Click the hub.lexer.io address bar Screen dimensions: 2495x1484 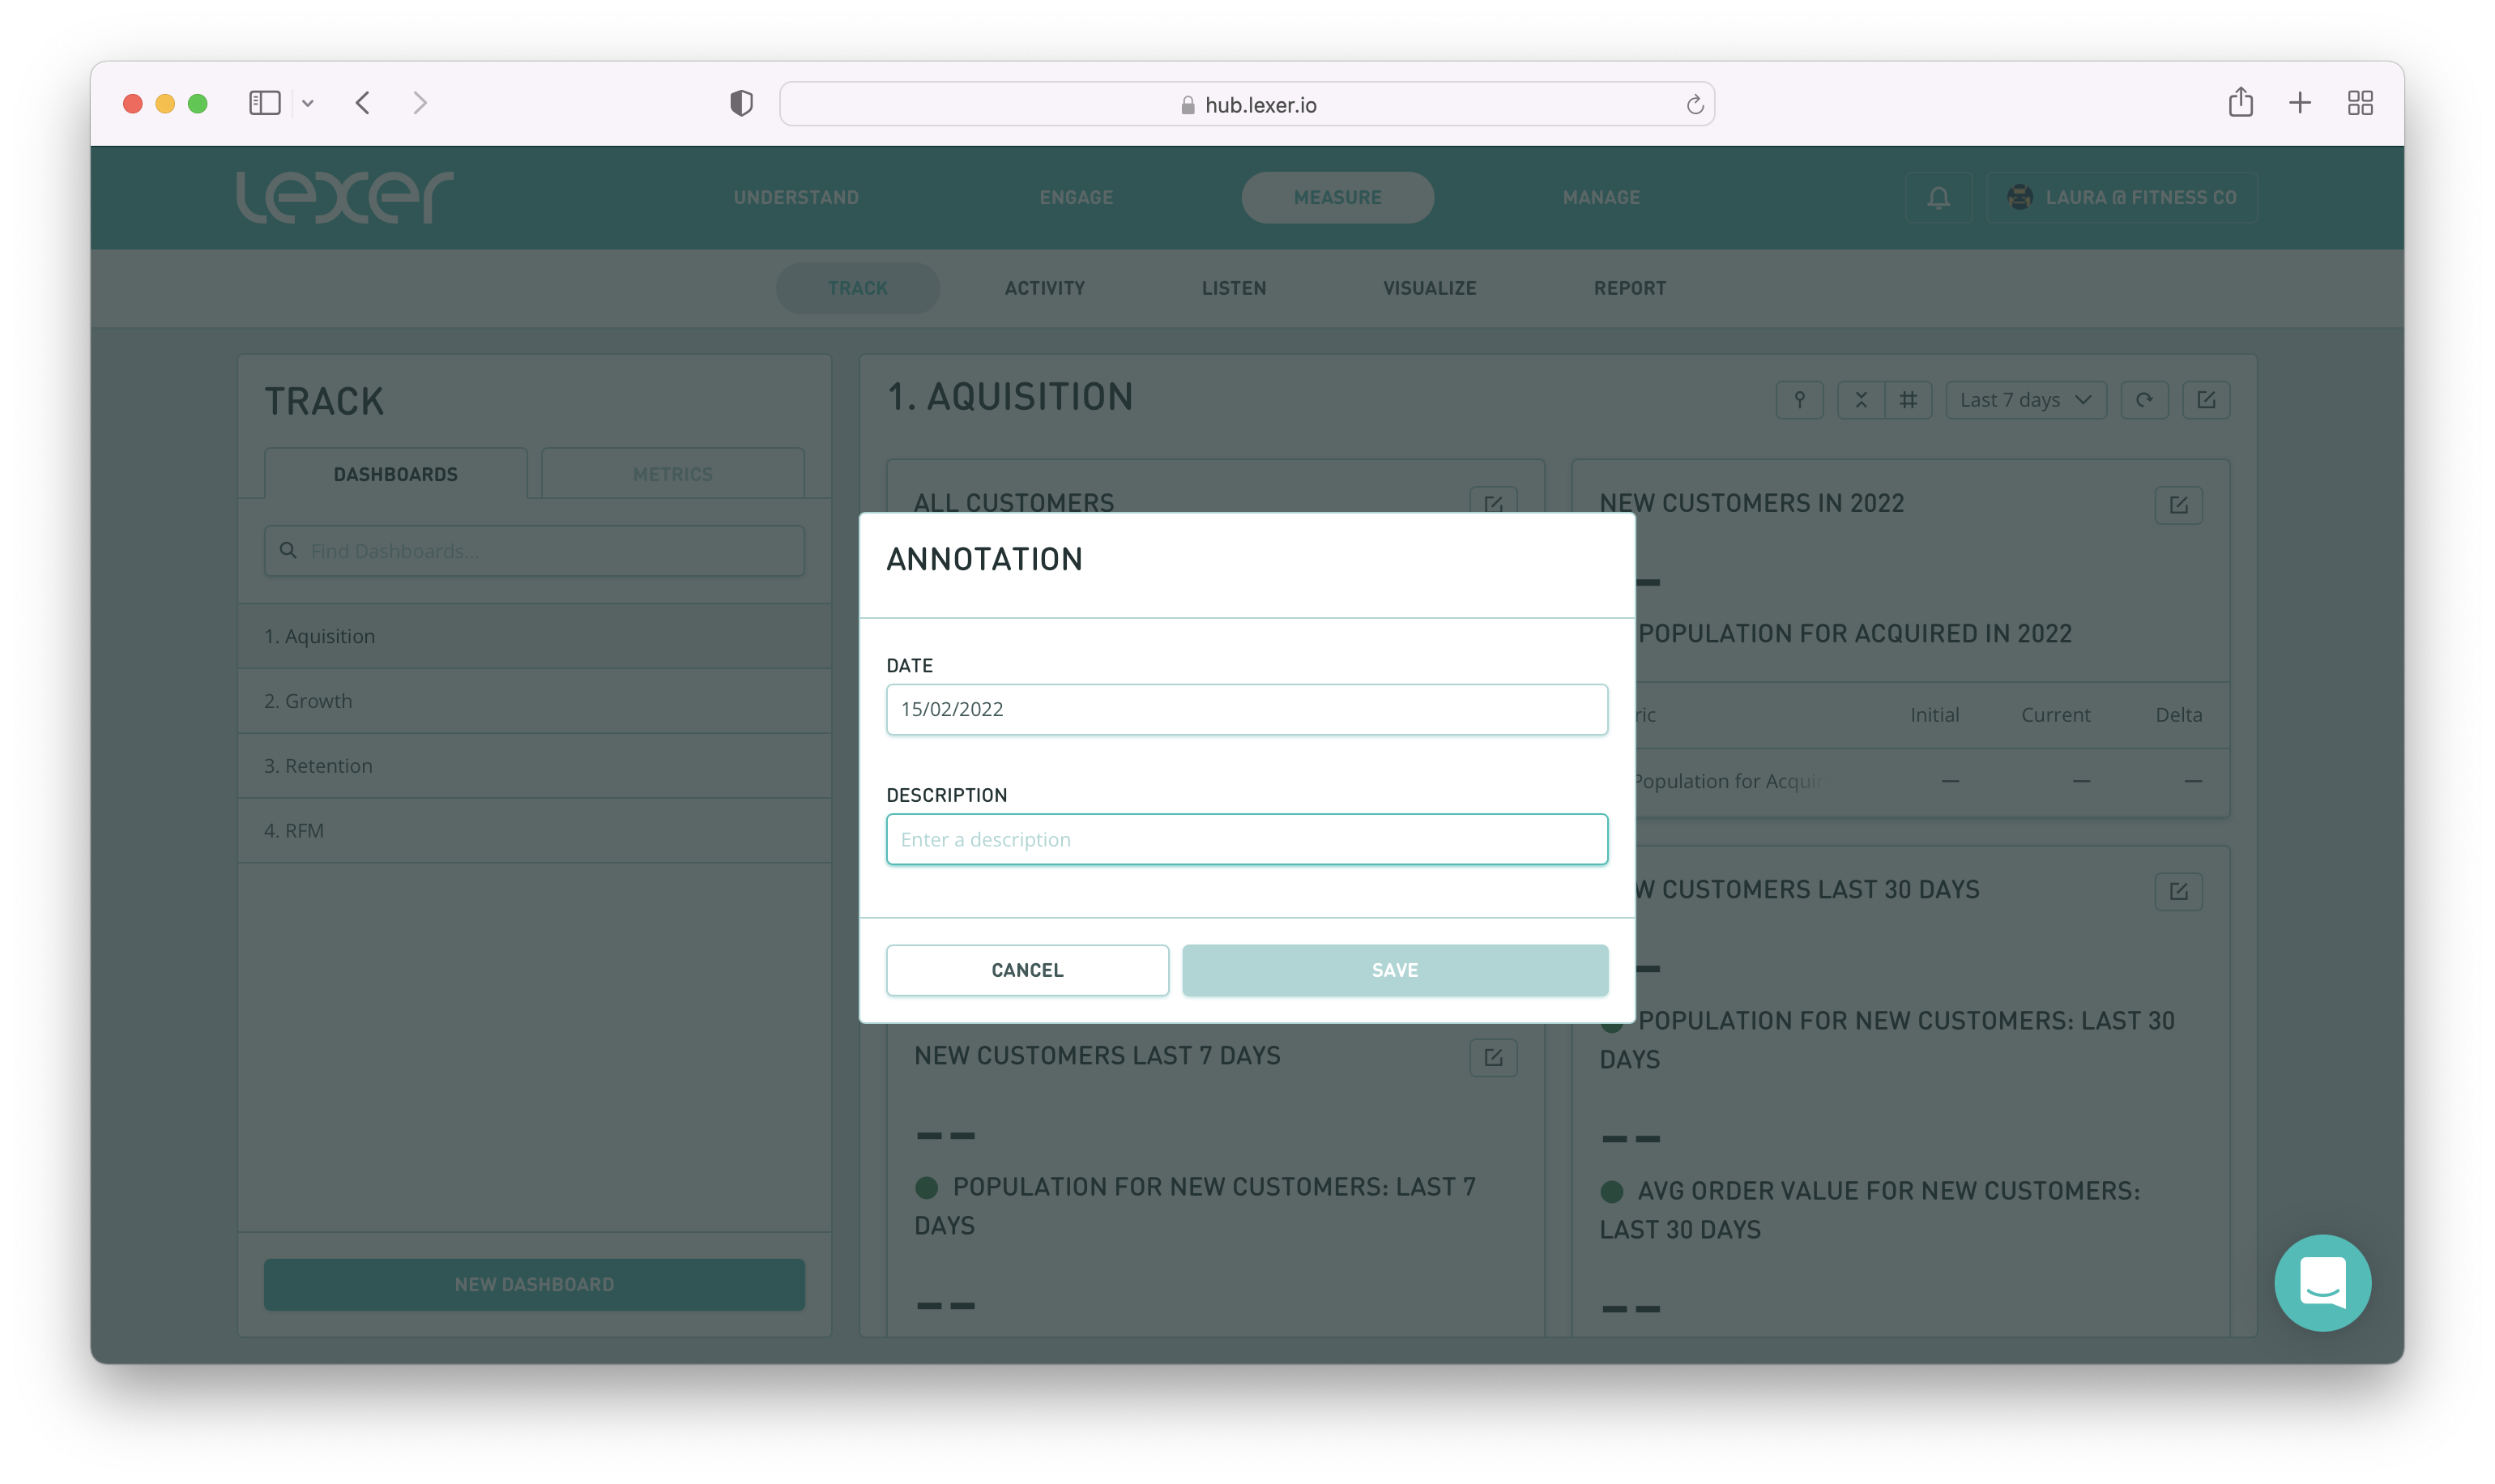tap(1247, 104)
